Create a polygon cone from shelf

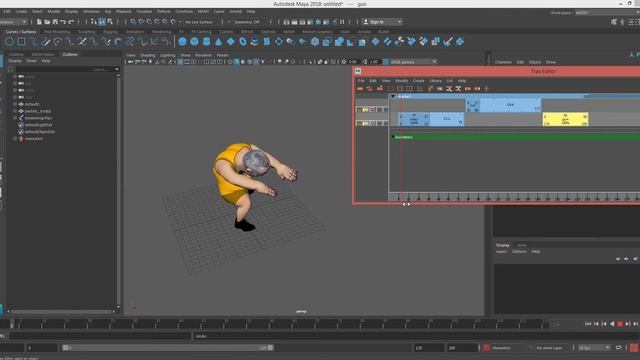(x=218, y=41)
